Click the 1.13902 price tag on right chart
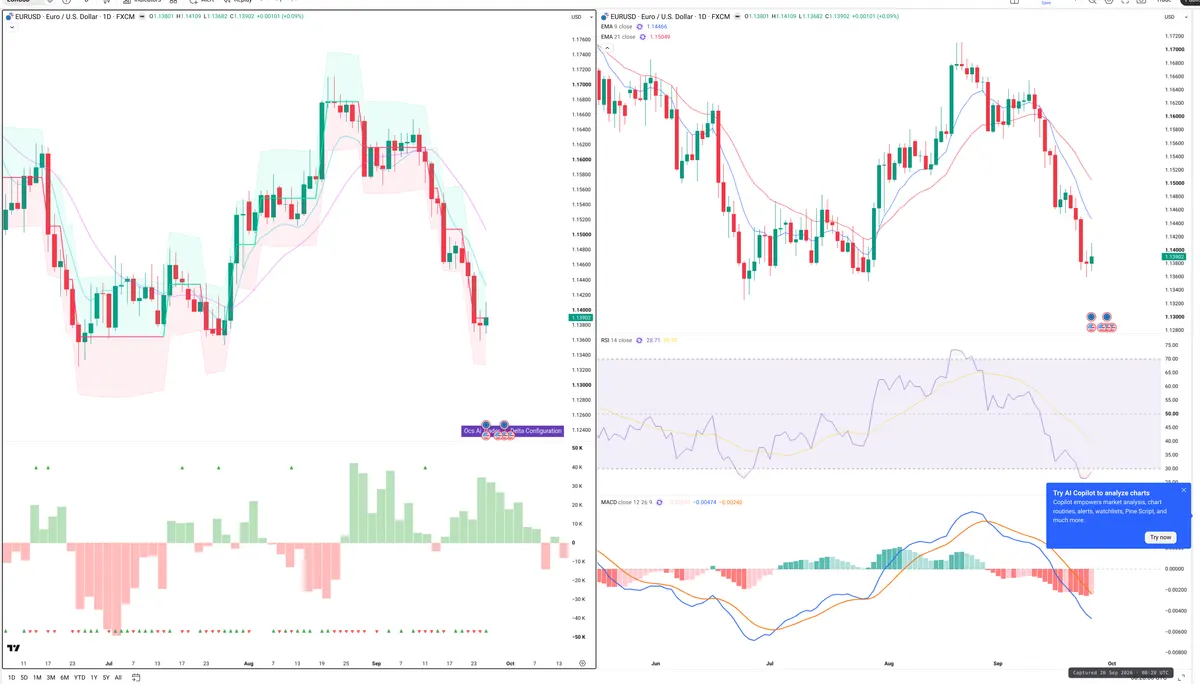This screenshot has height=684, width=1200. (x=1174, y=257)
